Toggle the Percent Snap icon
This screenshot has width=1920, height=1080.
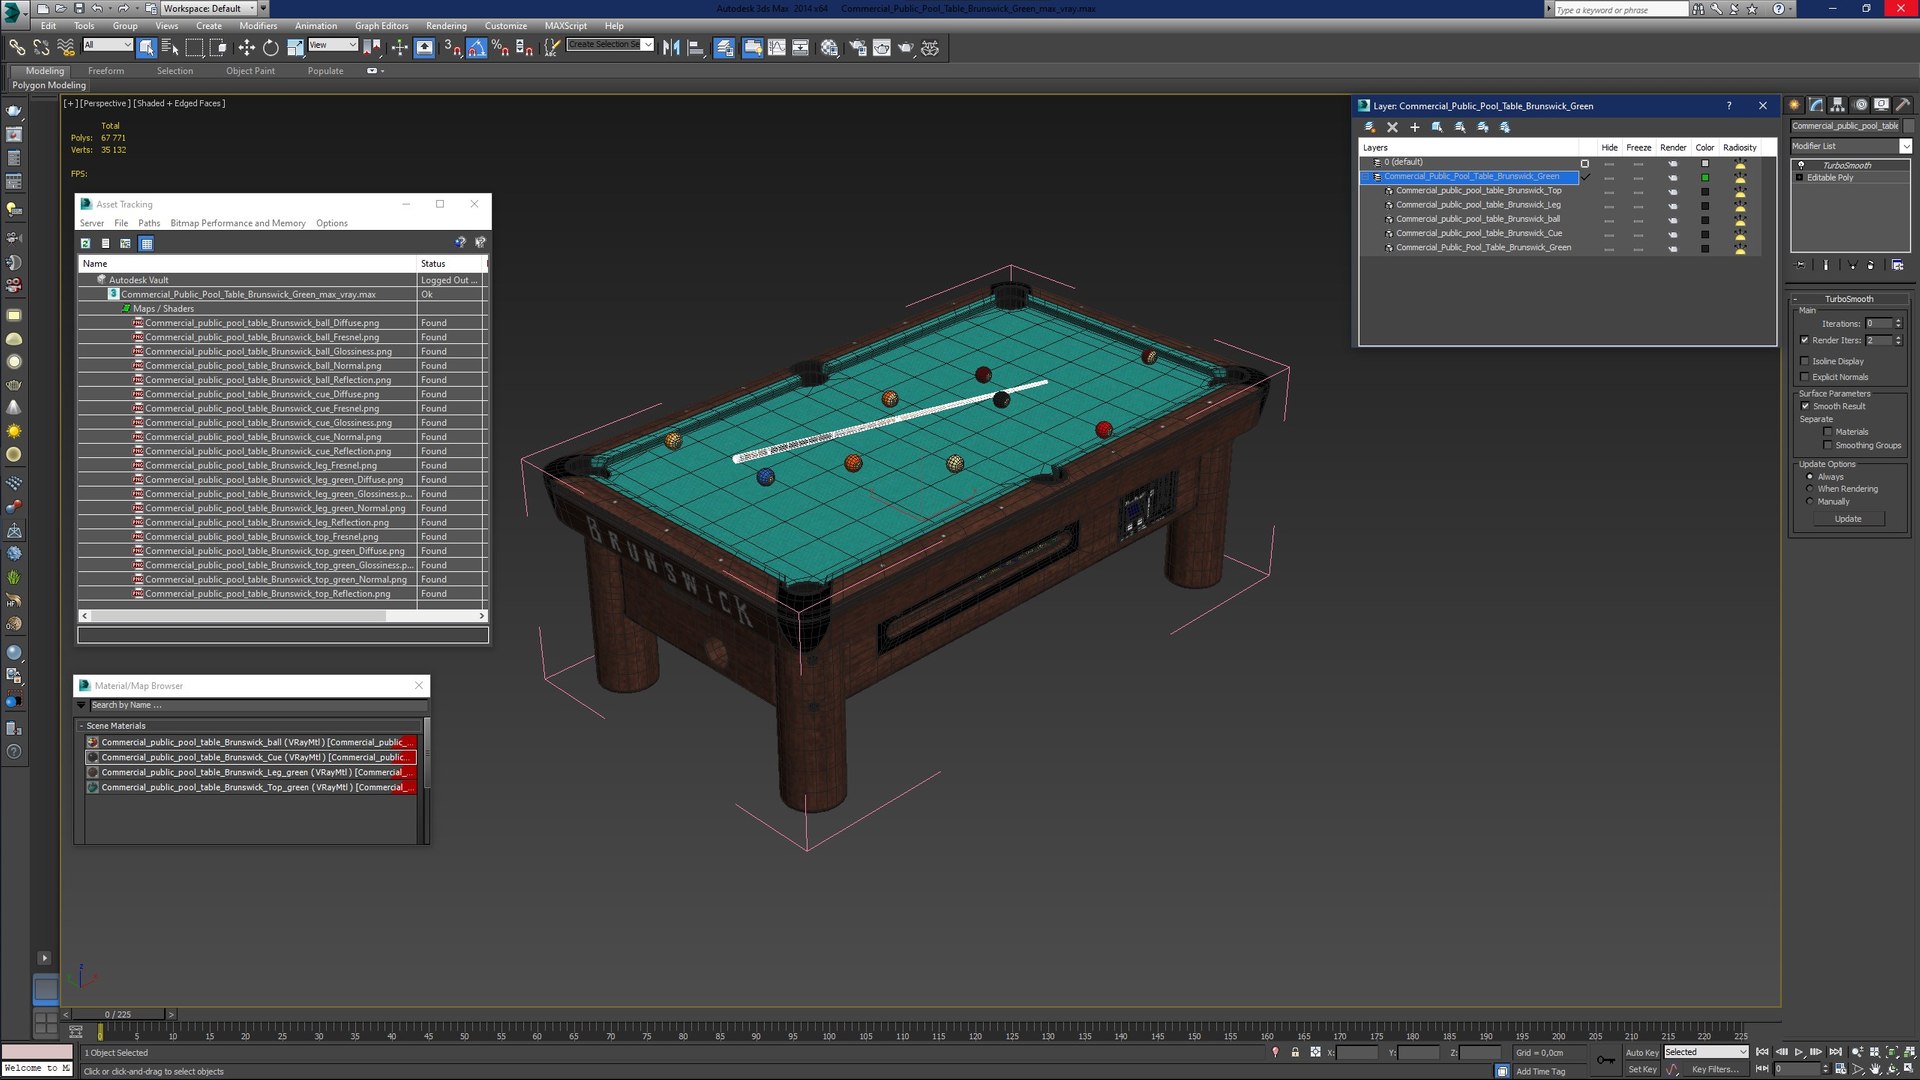(500, 47)
